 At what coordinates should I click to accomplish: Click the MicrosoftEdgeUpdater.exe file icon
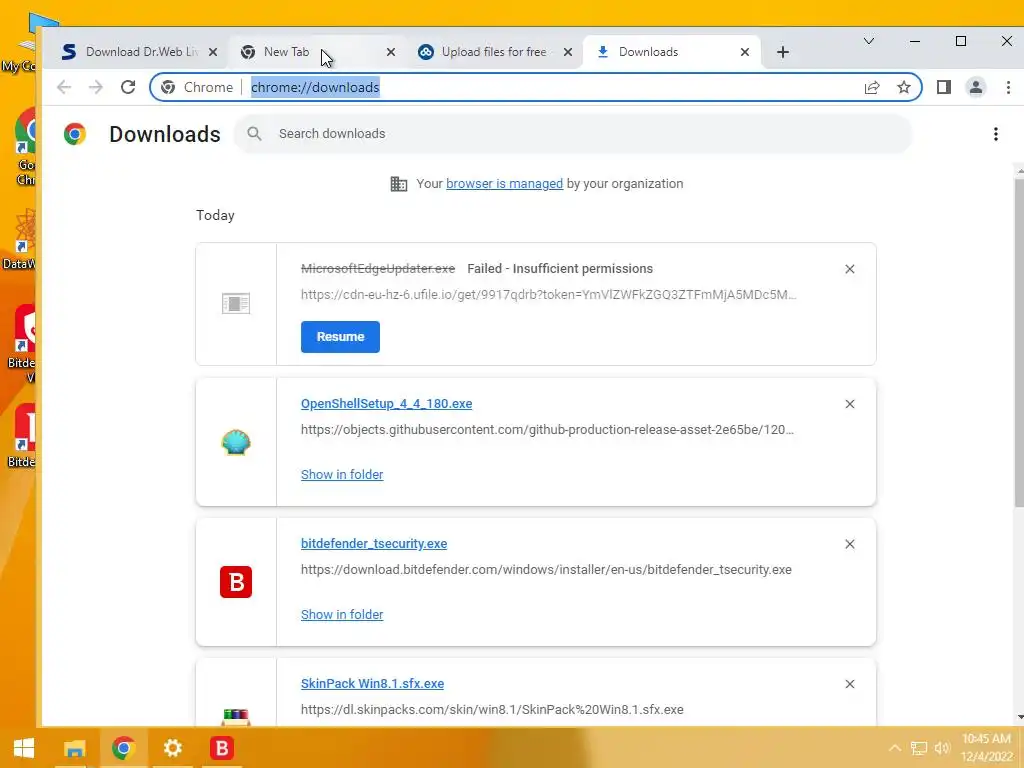click(236, 304)
